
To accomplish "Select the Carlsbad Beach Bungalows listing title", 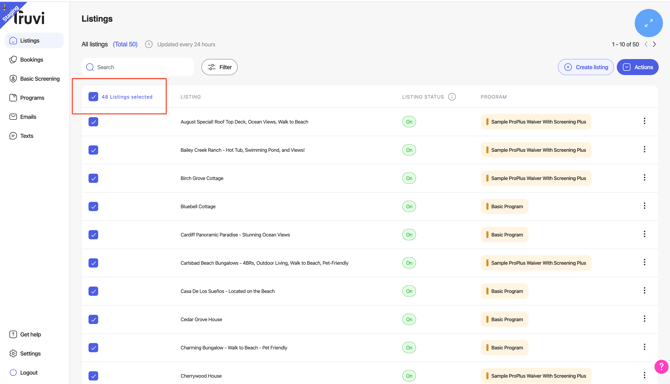I will click(264, 263).
